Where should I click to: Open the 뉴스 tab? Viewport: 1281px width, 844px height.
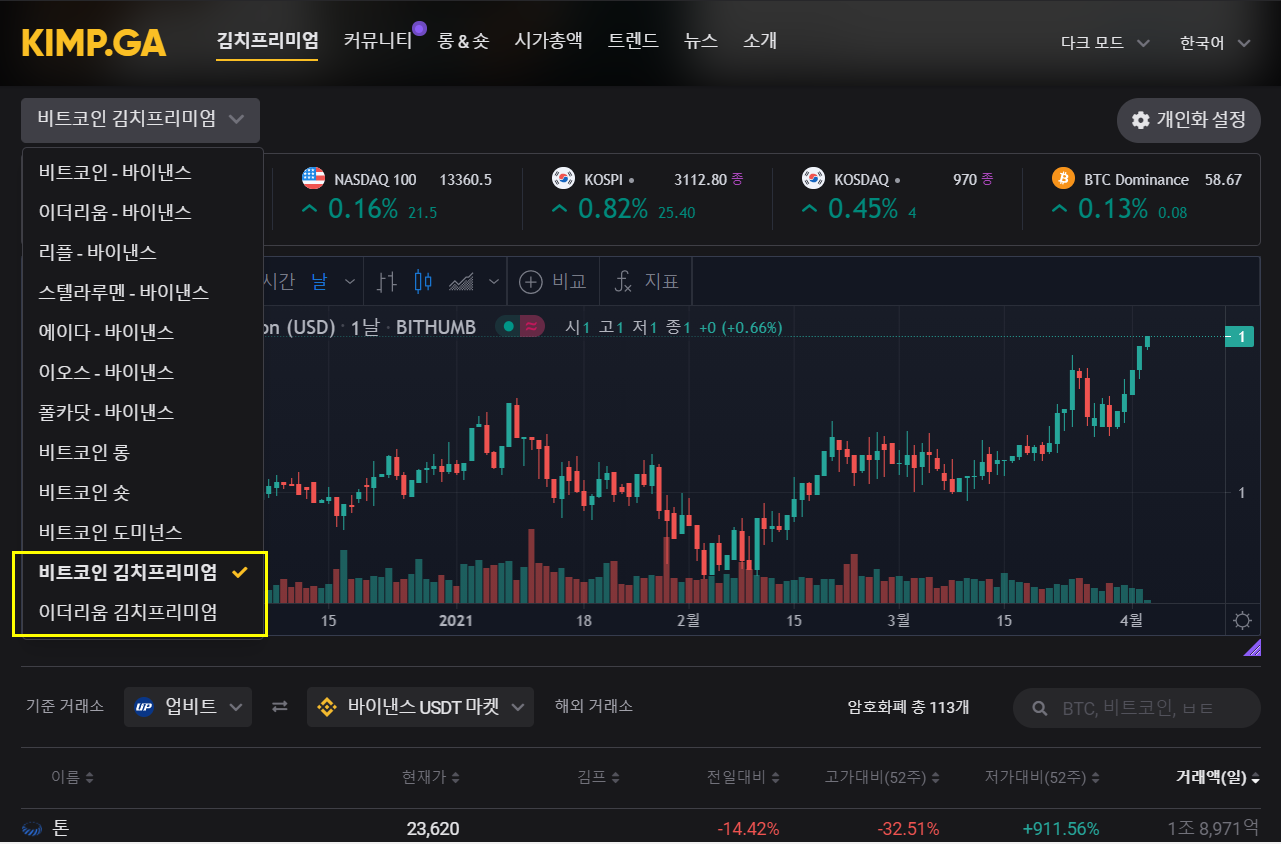pyautogui.click(x=700, y=41)
